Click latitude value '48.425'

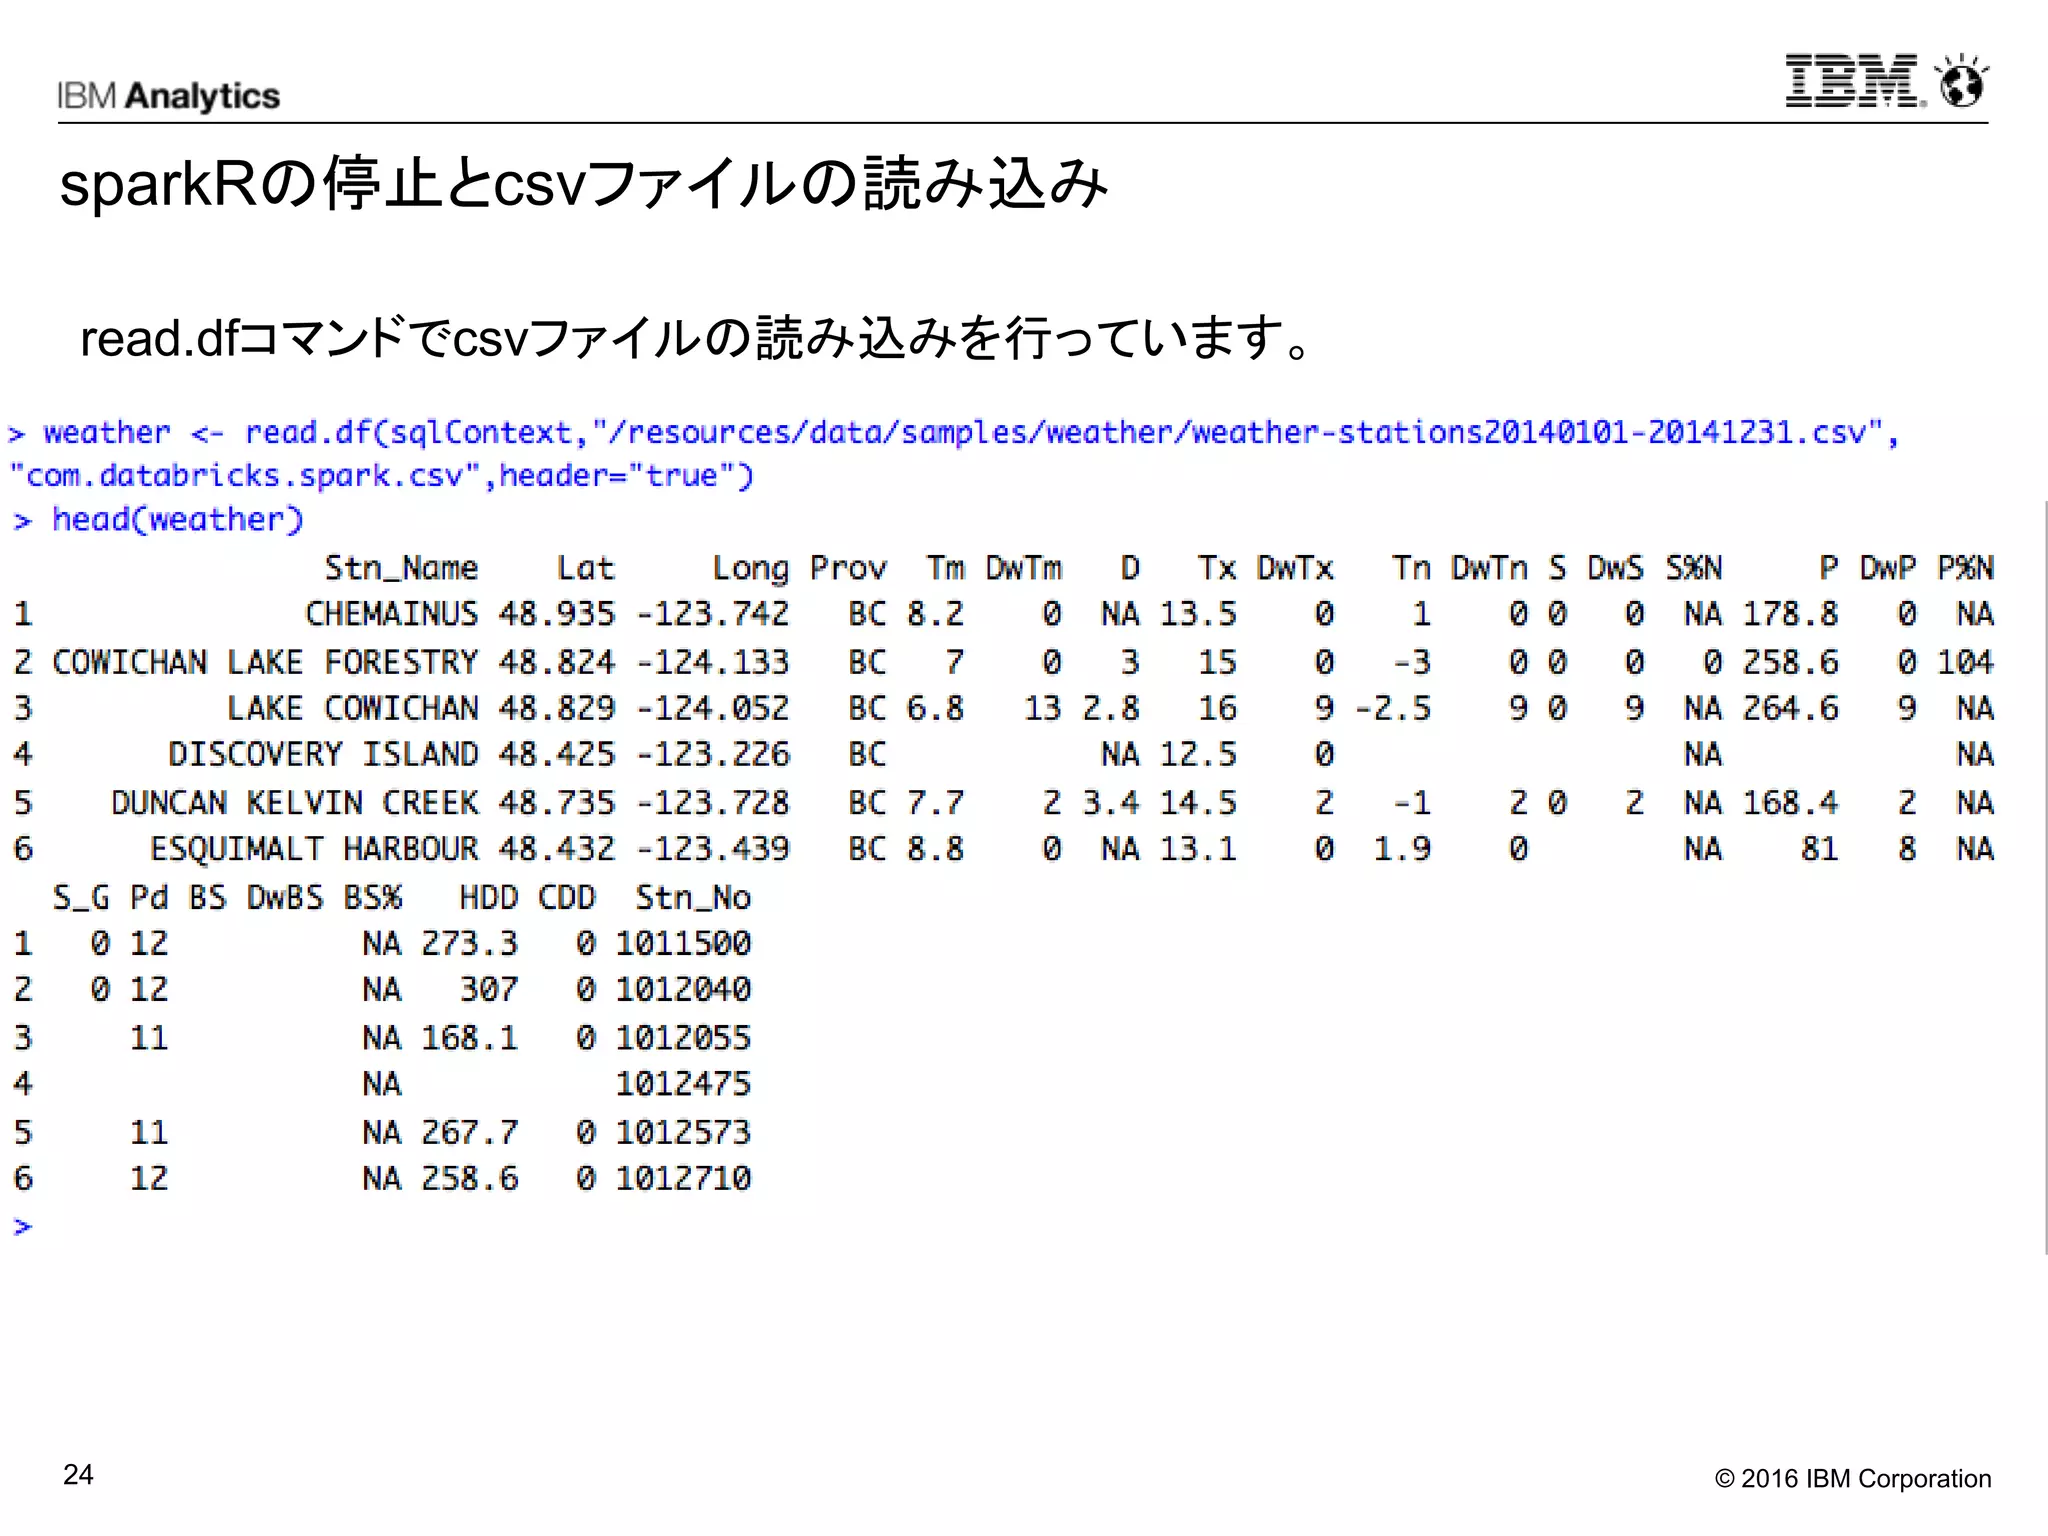click(x=556, y=754)
